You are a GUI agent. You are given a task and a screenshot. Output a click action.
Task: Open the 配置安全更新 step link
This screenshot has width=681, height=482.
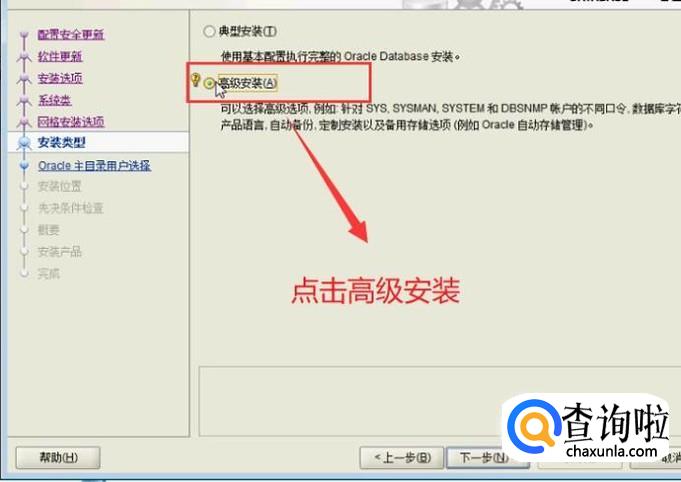(71, 34)
